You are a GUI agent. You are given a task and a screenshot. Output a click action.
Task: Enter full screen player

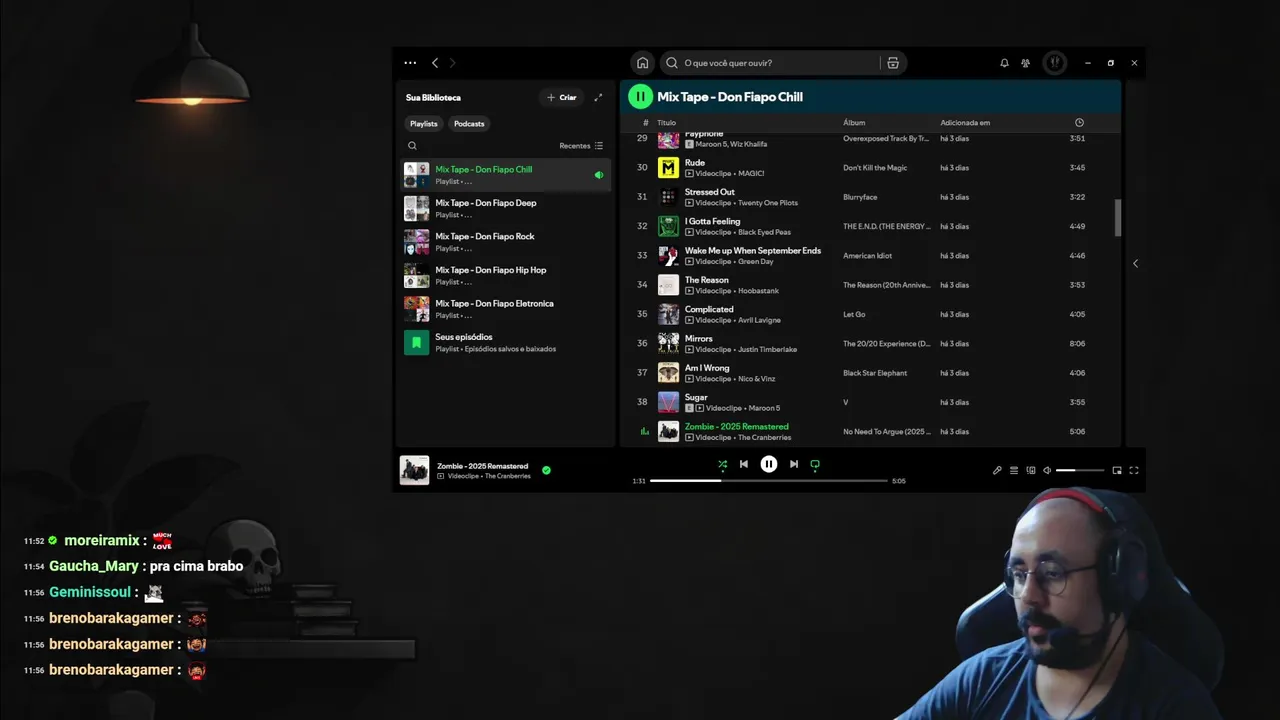[1134, 470]
